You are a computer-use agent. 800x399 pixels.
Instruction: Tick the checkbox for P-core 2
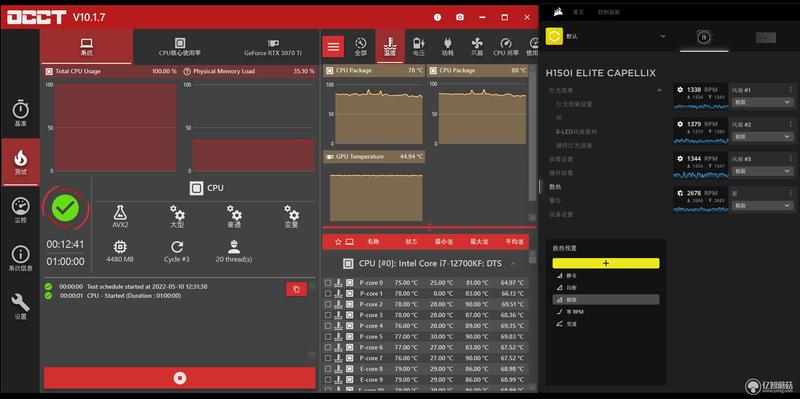click(x=328, y=304)
